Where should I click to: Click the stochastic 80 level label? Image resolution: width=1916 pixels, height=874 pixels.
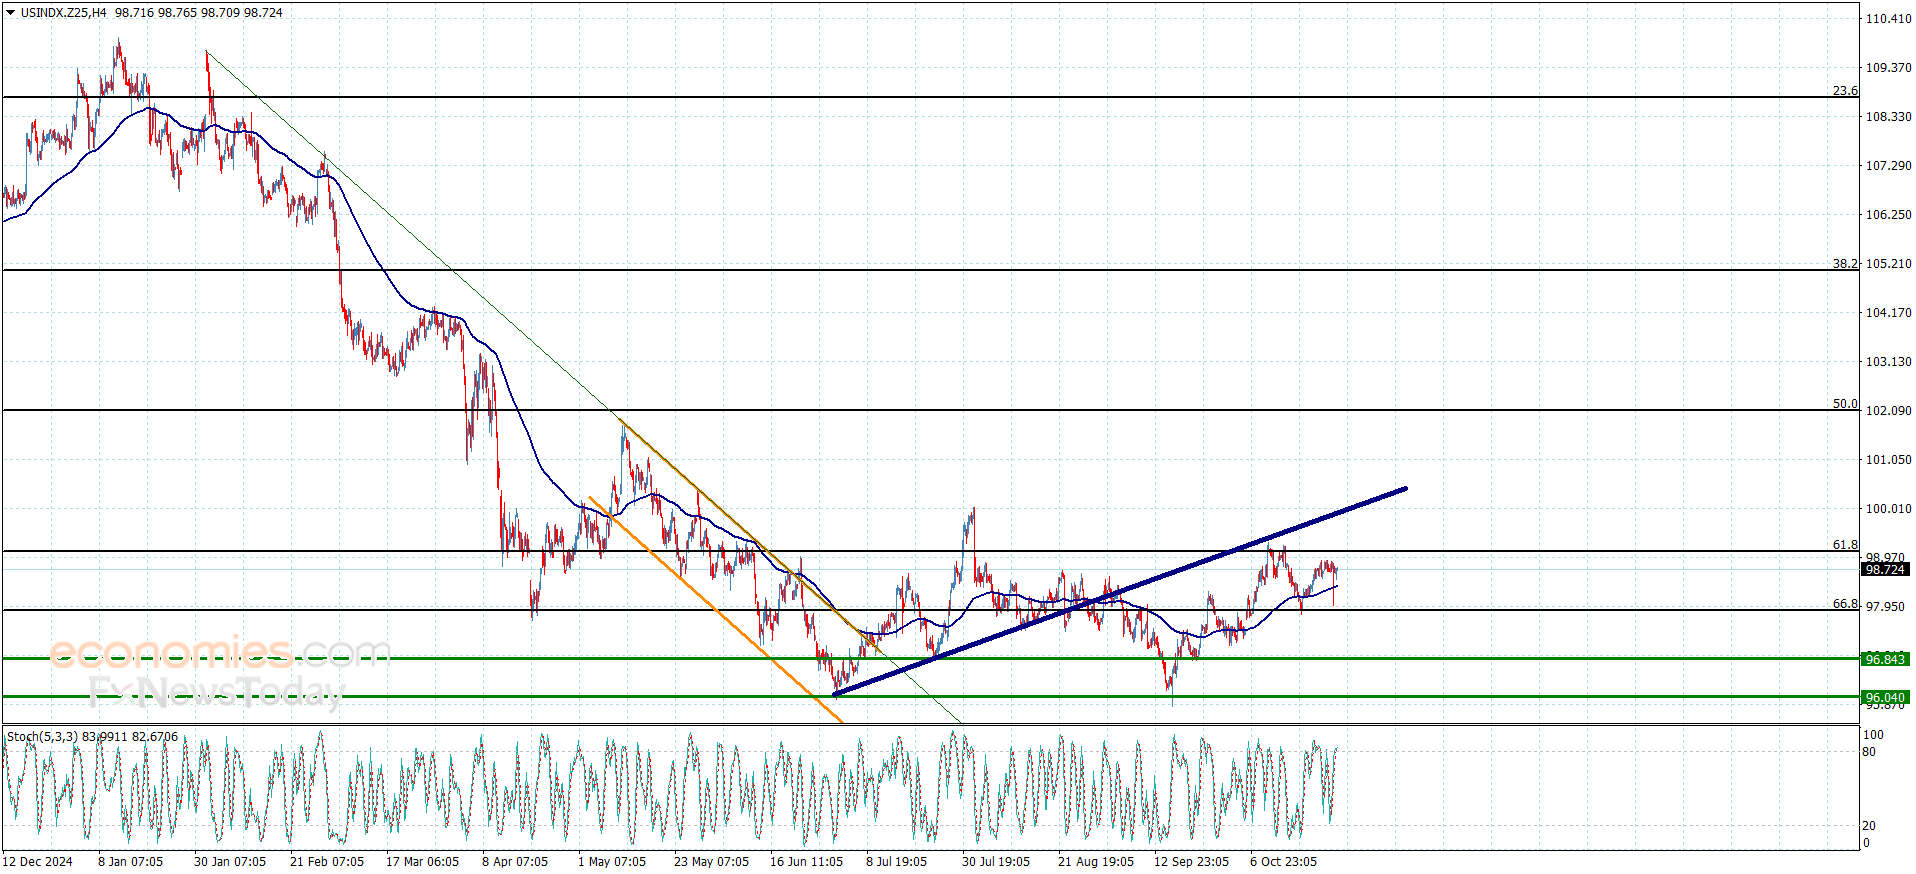[1869, 752]
